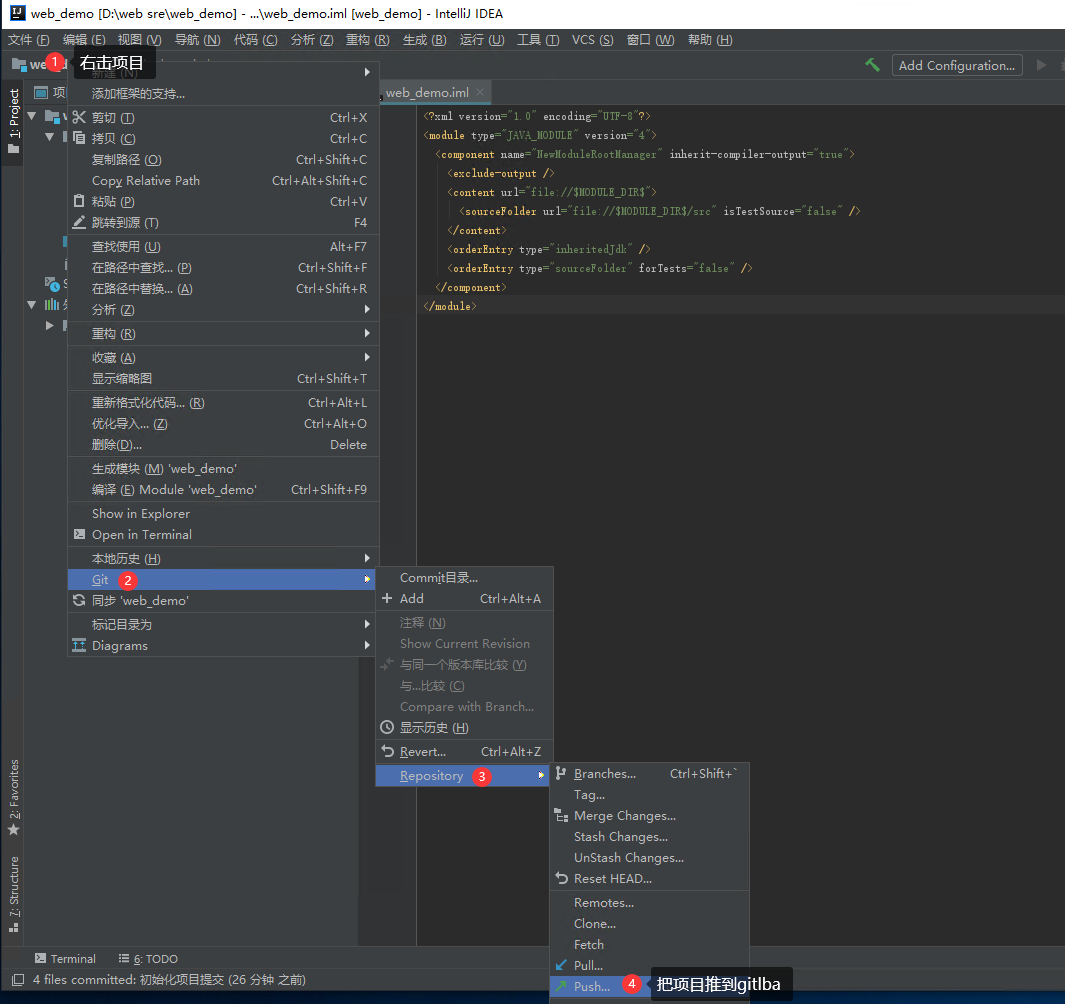Image resolution: width=1065 pixels, height=1004 pixels.
Task: Select 删除(D)... entry
Action: (x=223, y=445)
